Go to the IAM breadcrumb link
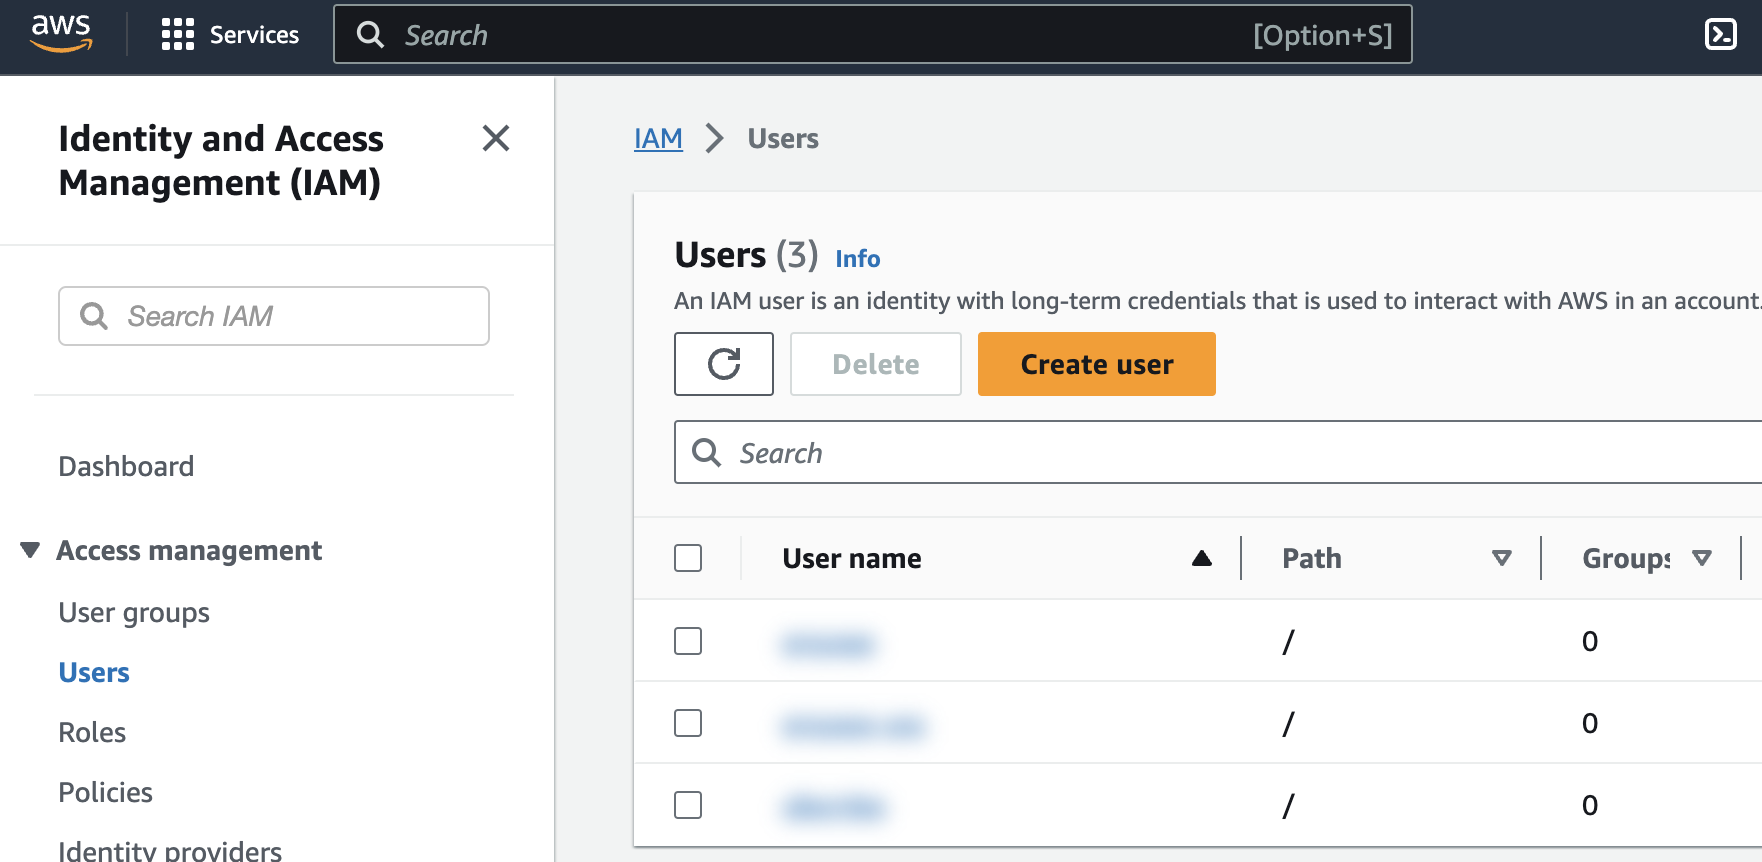This screenshot has height=862, width=1762. point(658,138)
